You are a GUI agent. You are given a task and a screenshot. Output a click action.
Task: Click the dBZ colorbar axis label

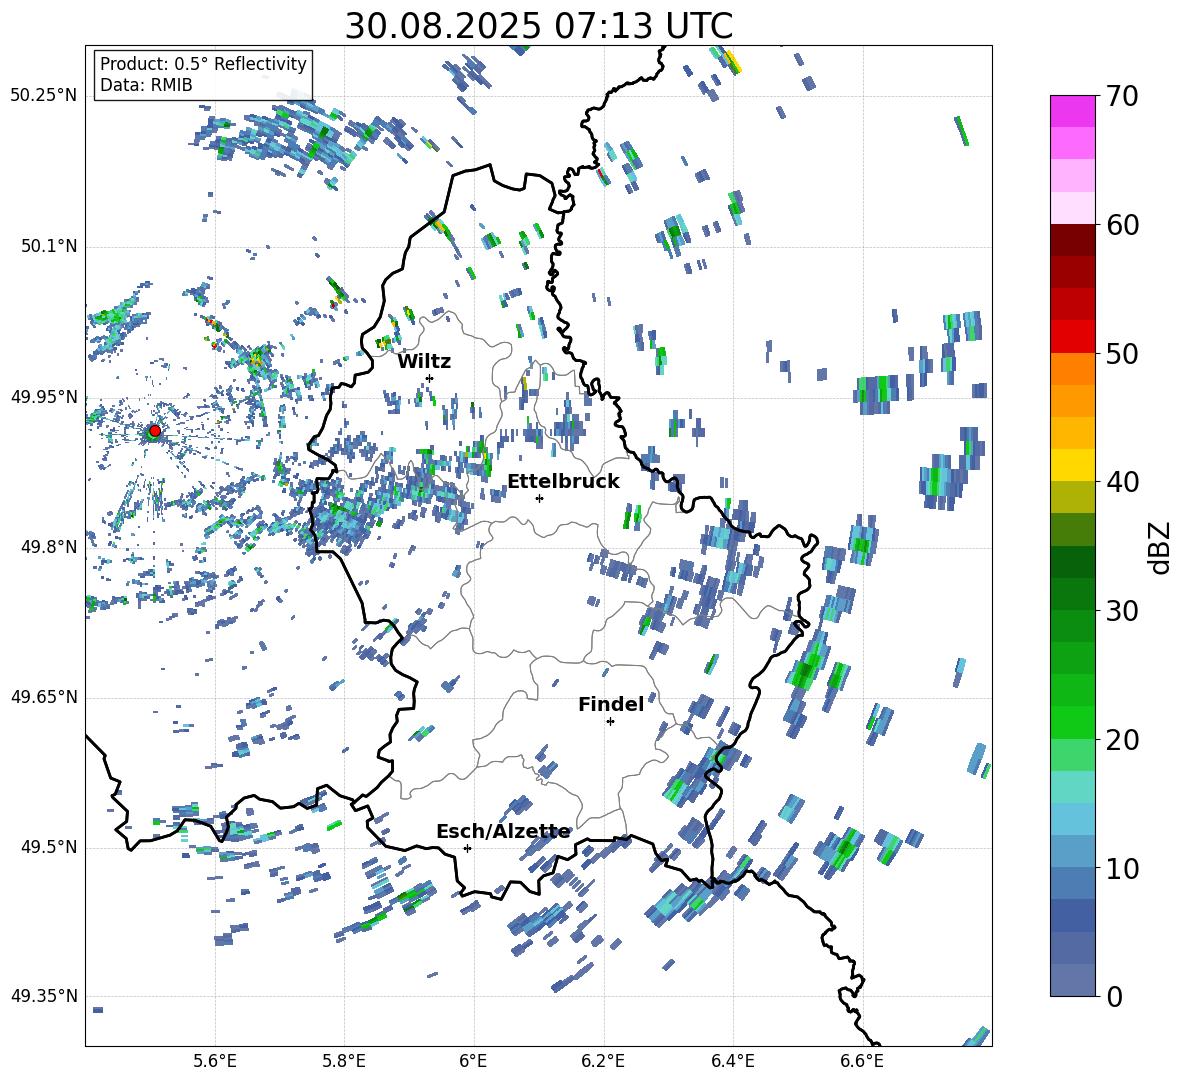[1161, 547]
